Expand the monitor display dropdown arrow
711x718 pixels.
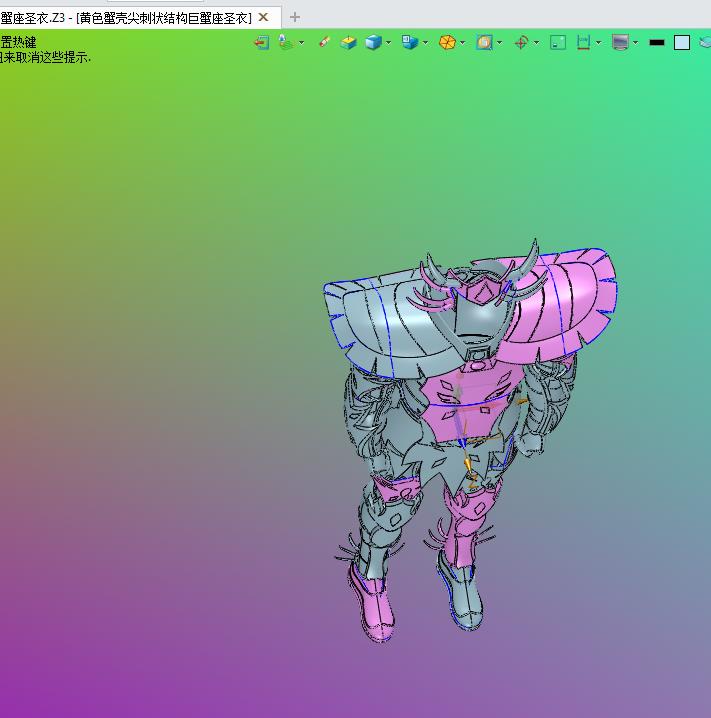635,43
